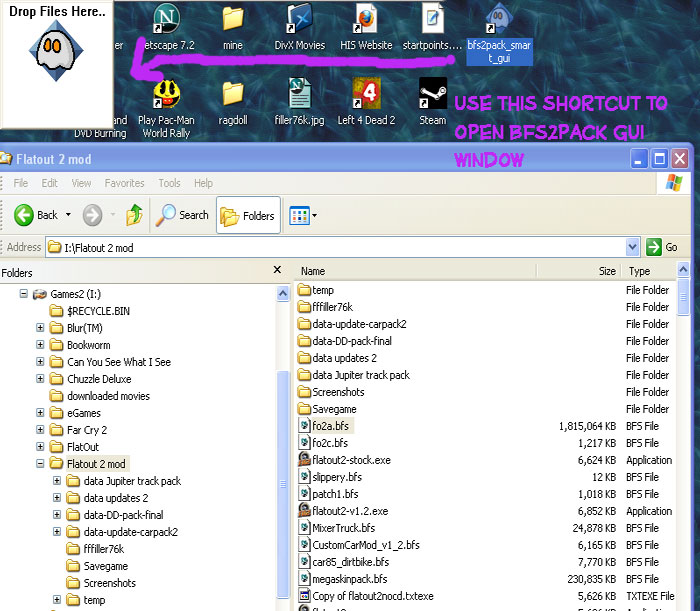Image resolution: width=700 pixels, height=611 pixels.
Task: Click the file list scroll-up arrow
Action: pos(683,269)
